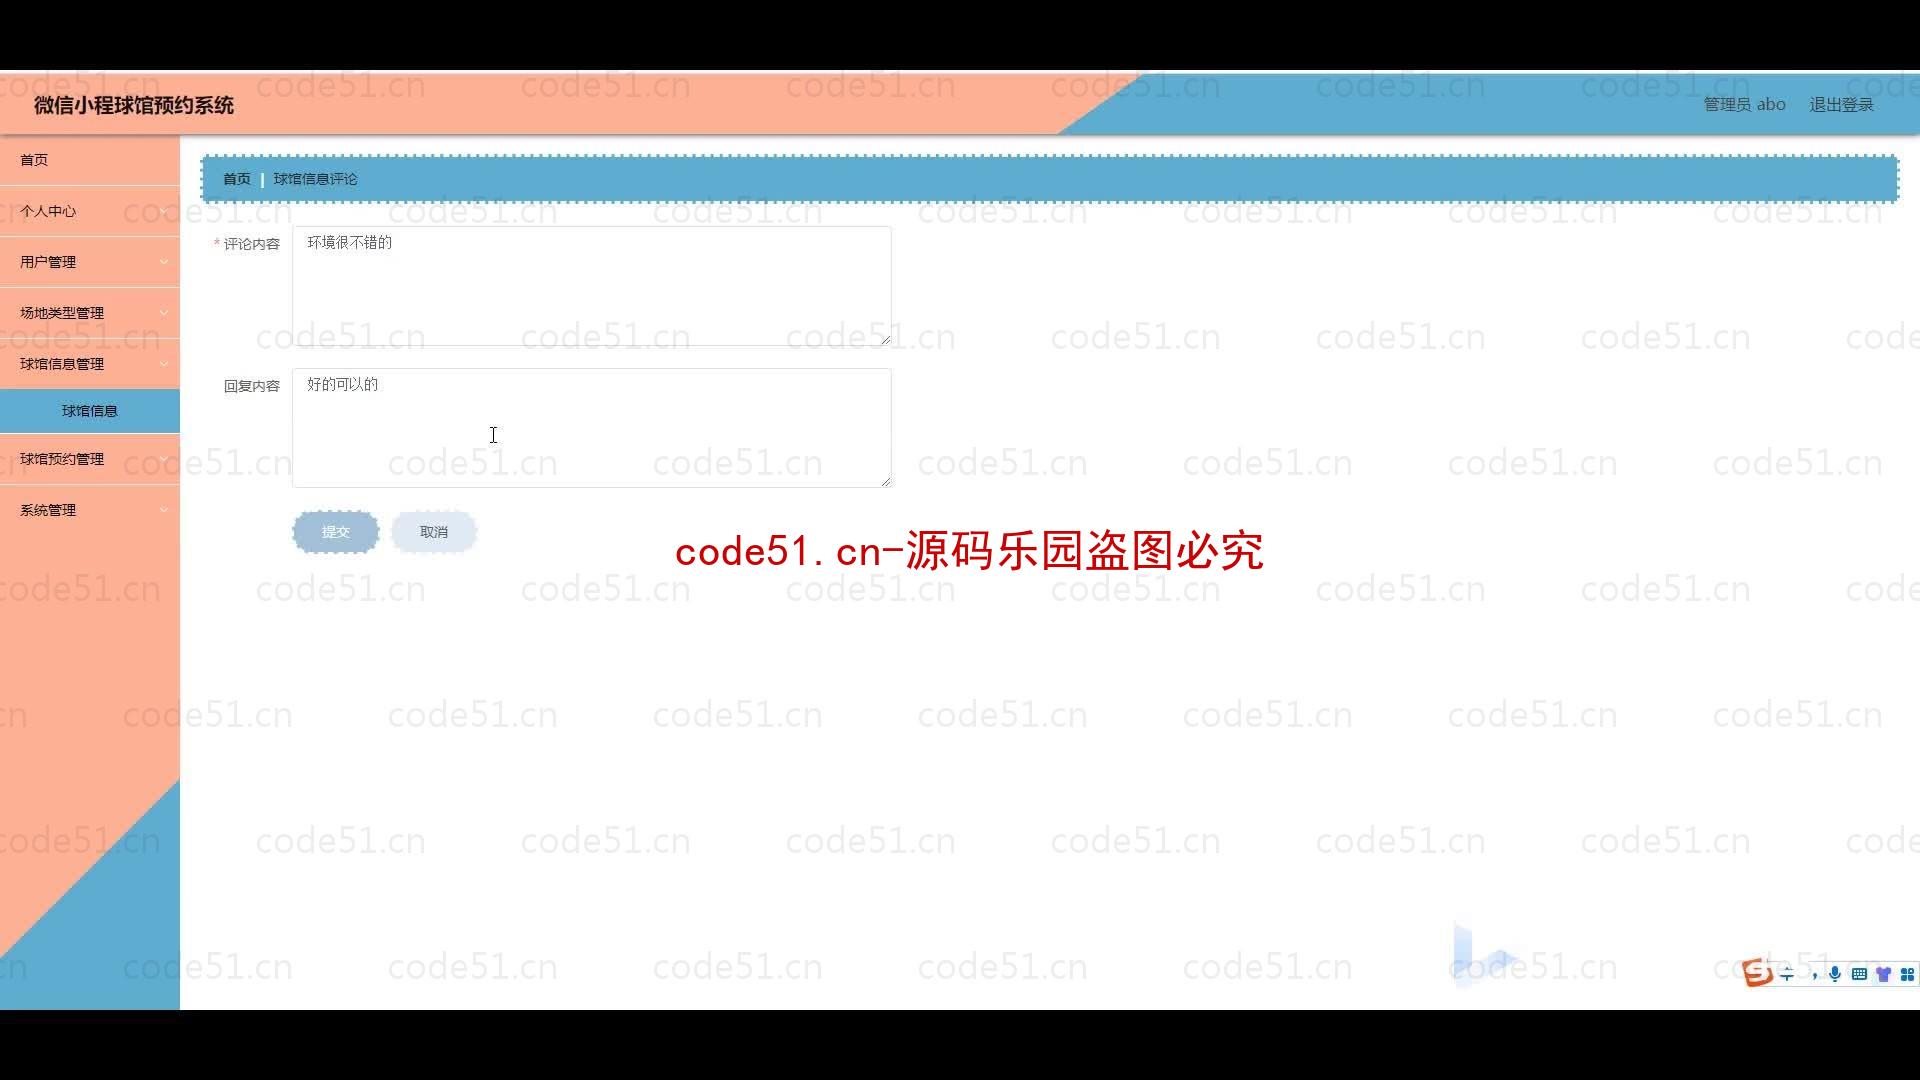
Task: Expand the 用户管理 dropdown menu
Action: 88,261
